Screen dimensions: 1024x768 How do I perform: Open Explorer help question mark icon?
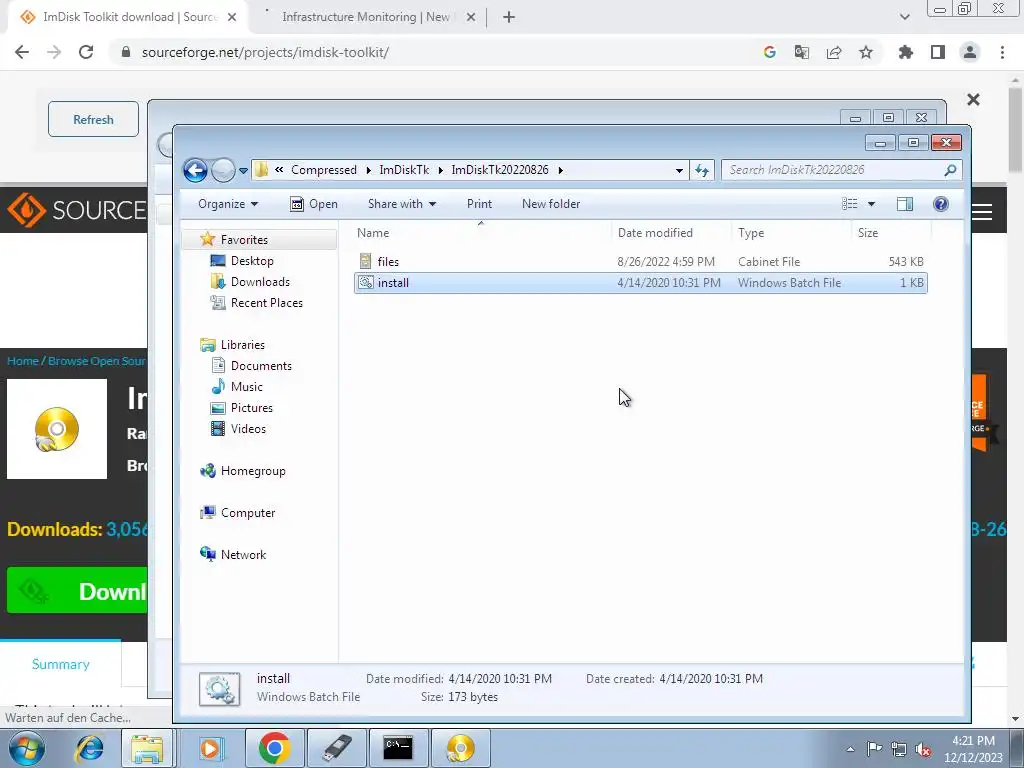tap(940, 204)
